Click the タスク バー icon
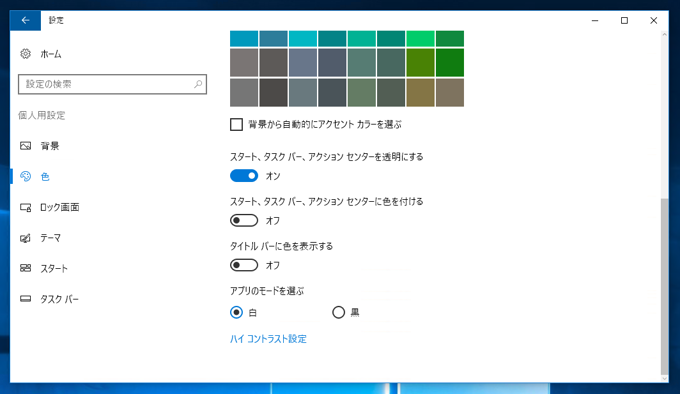The height and width of the screenshot is (394, 680). coord(26,299)
